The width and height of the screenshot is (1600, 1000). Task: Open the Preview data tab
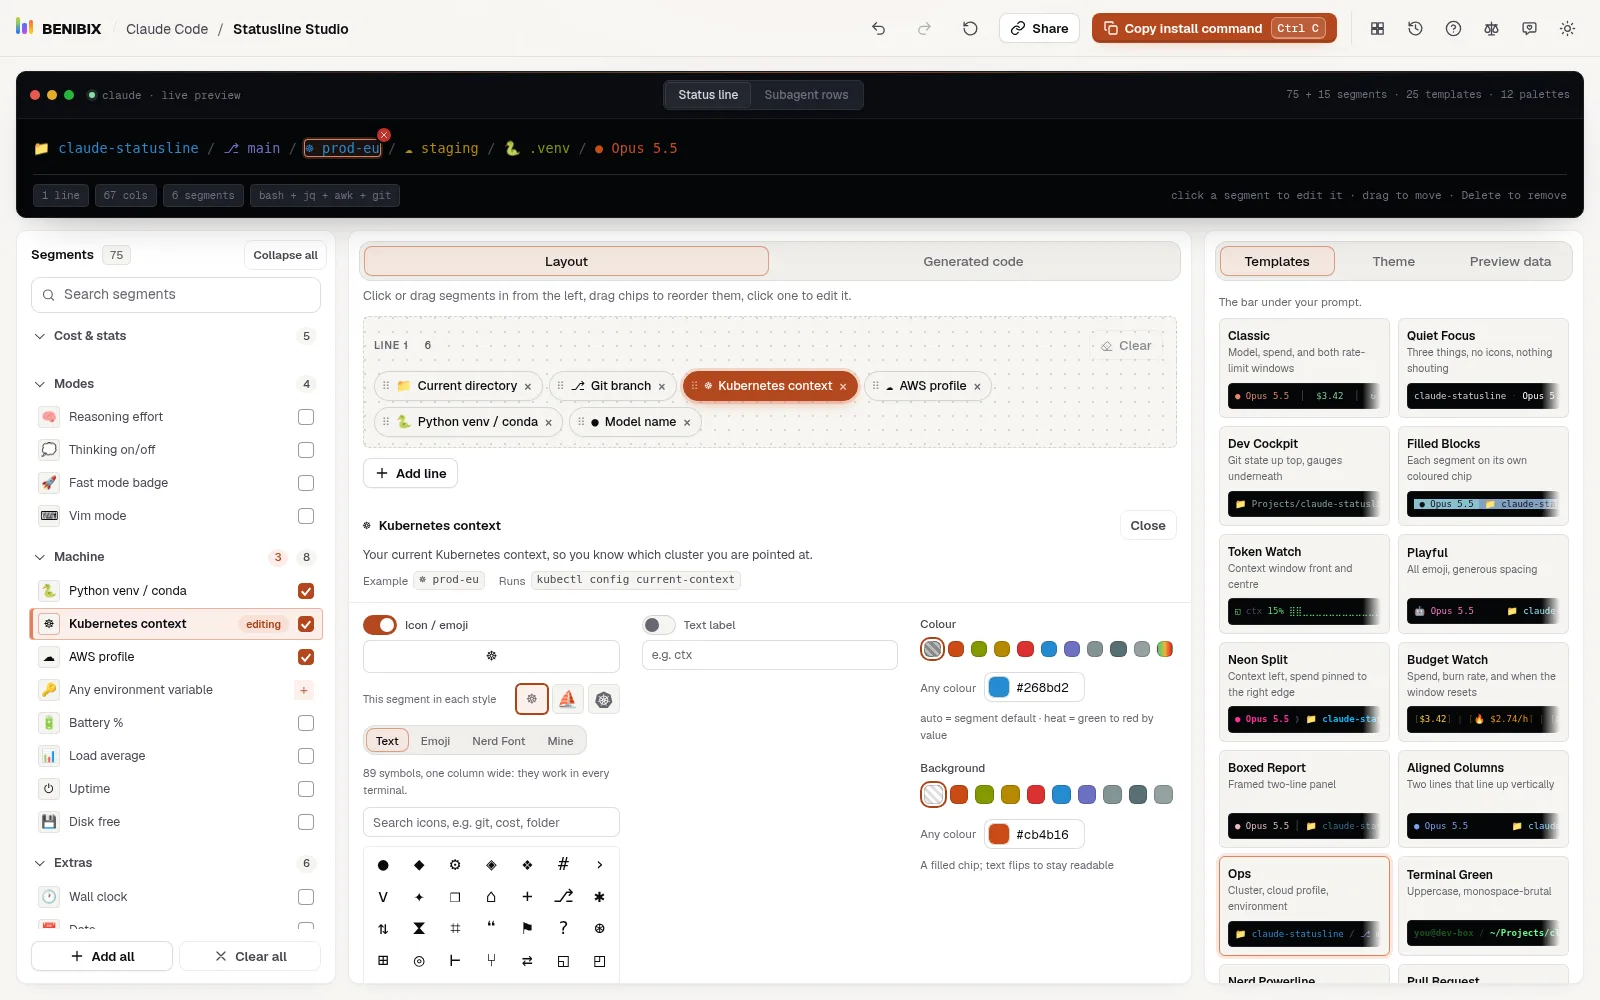(x=1510, y=261)
